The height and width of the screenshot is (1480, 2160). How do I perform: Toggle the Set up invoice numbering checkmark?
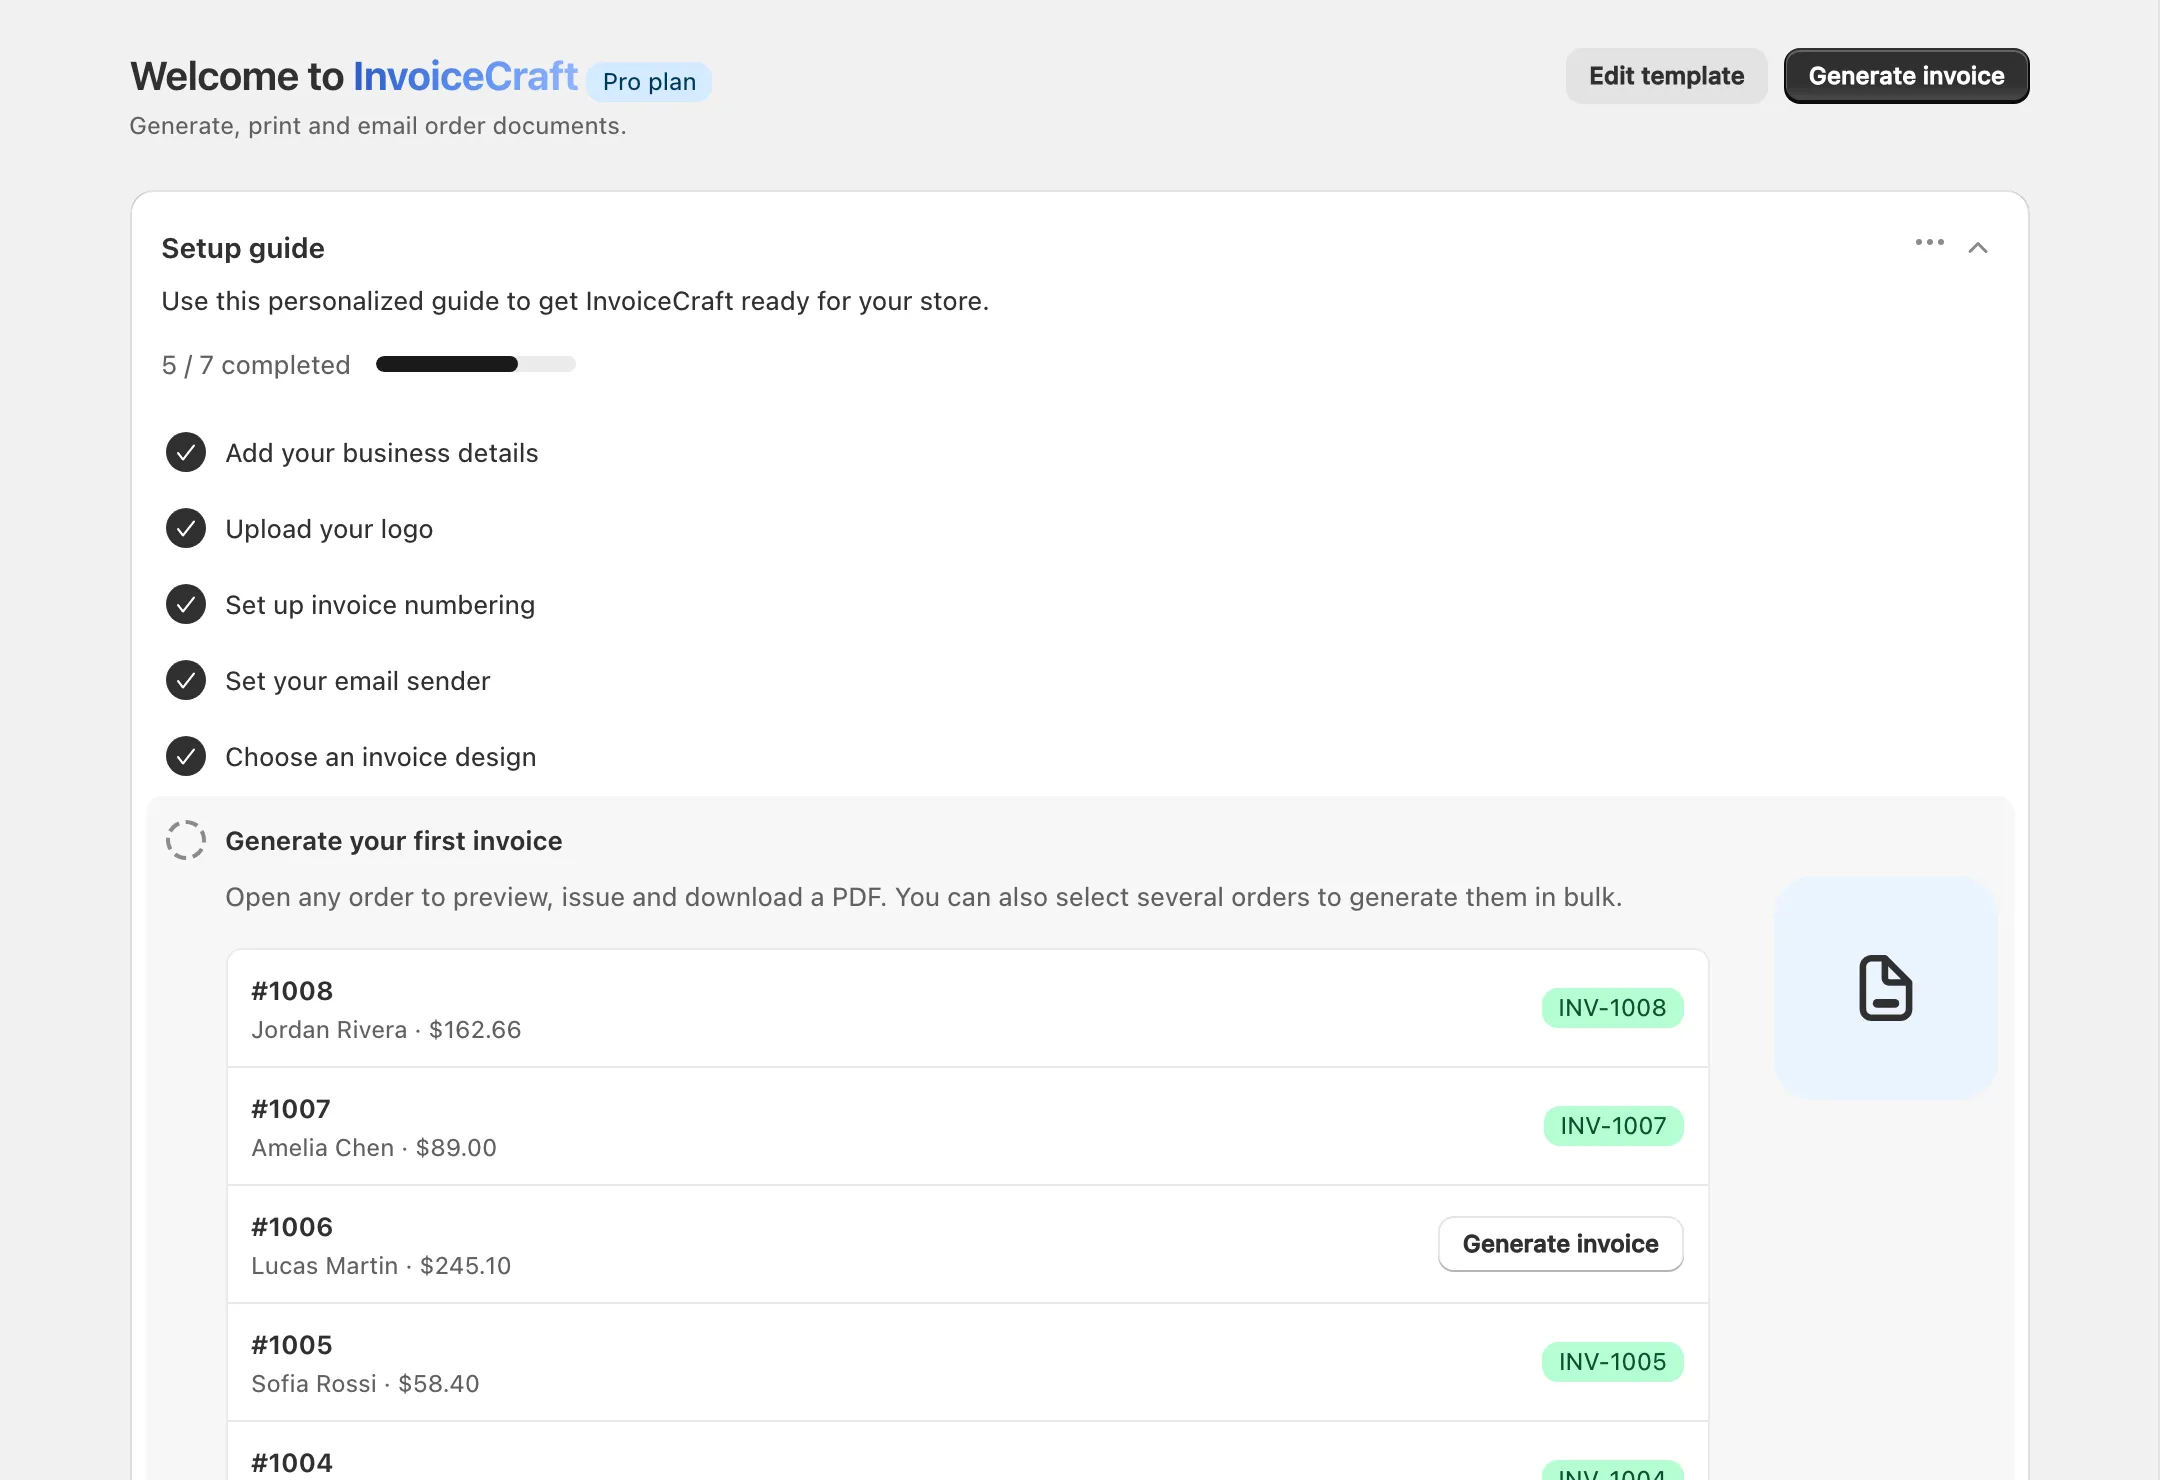click(x=186, y=605)
